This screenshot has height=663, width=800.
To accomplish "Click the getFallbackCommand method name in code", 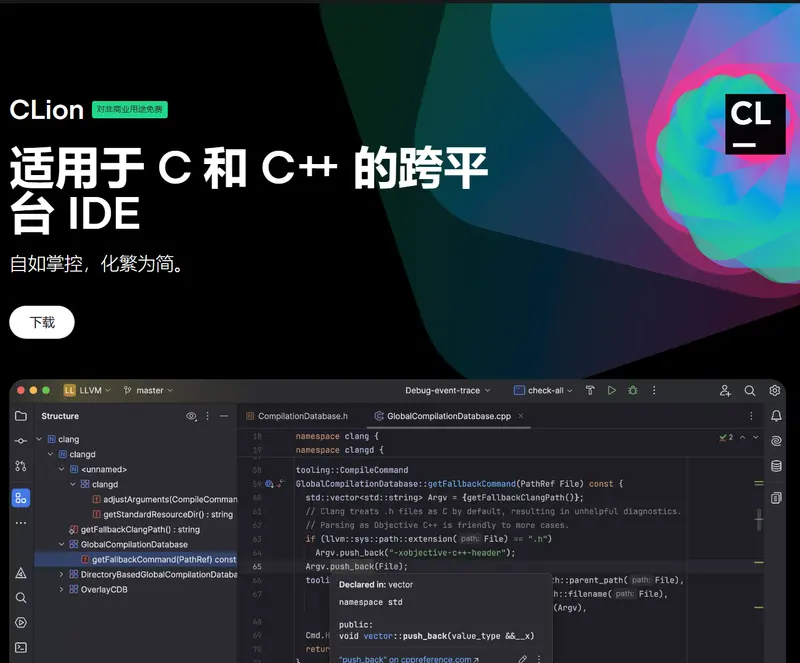I will pos(471,483).
